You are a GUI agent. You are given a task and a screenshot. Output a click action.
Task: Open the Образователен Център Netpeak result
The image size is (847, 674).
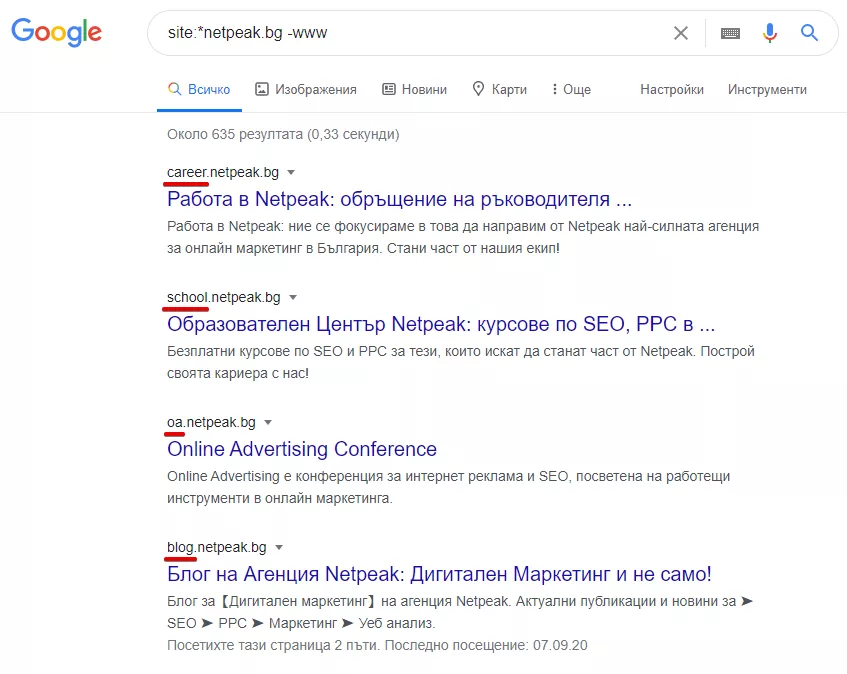[441, 324]
